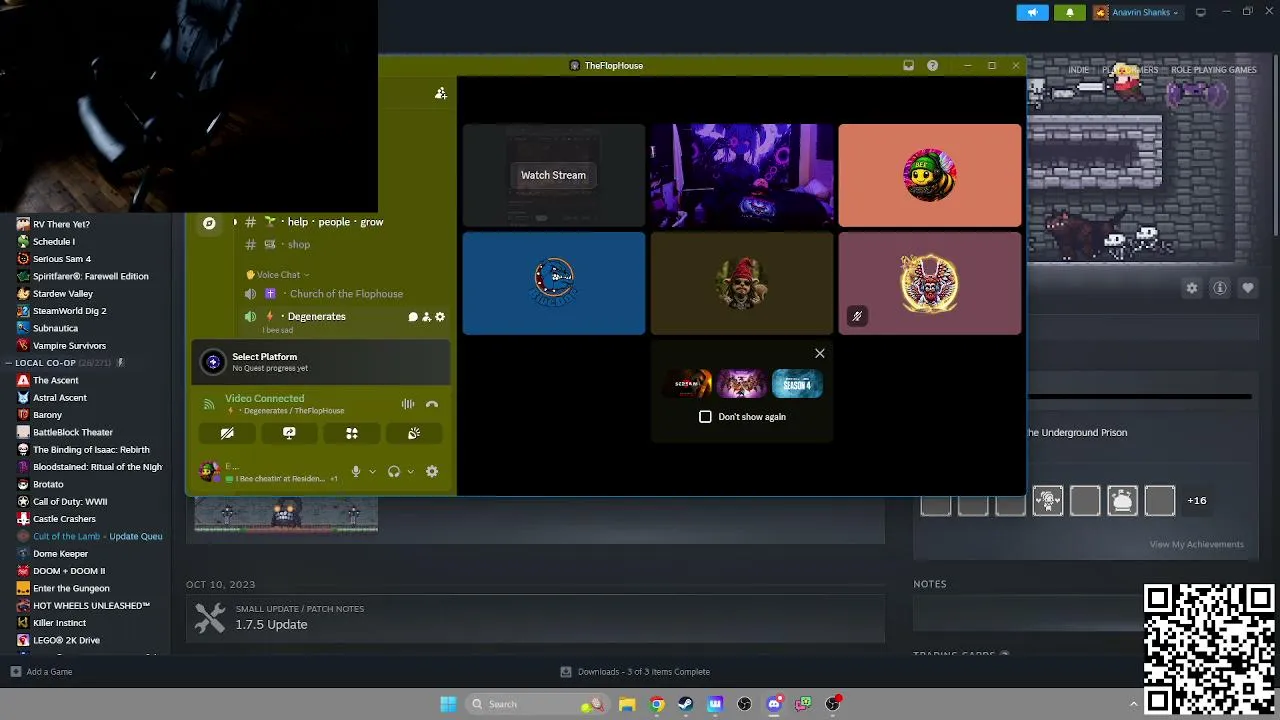Open Steam notifications bell
This screenshot has width=1280, height=720.
[x=1070, y=12]
